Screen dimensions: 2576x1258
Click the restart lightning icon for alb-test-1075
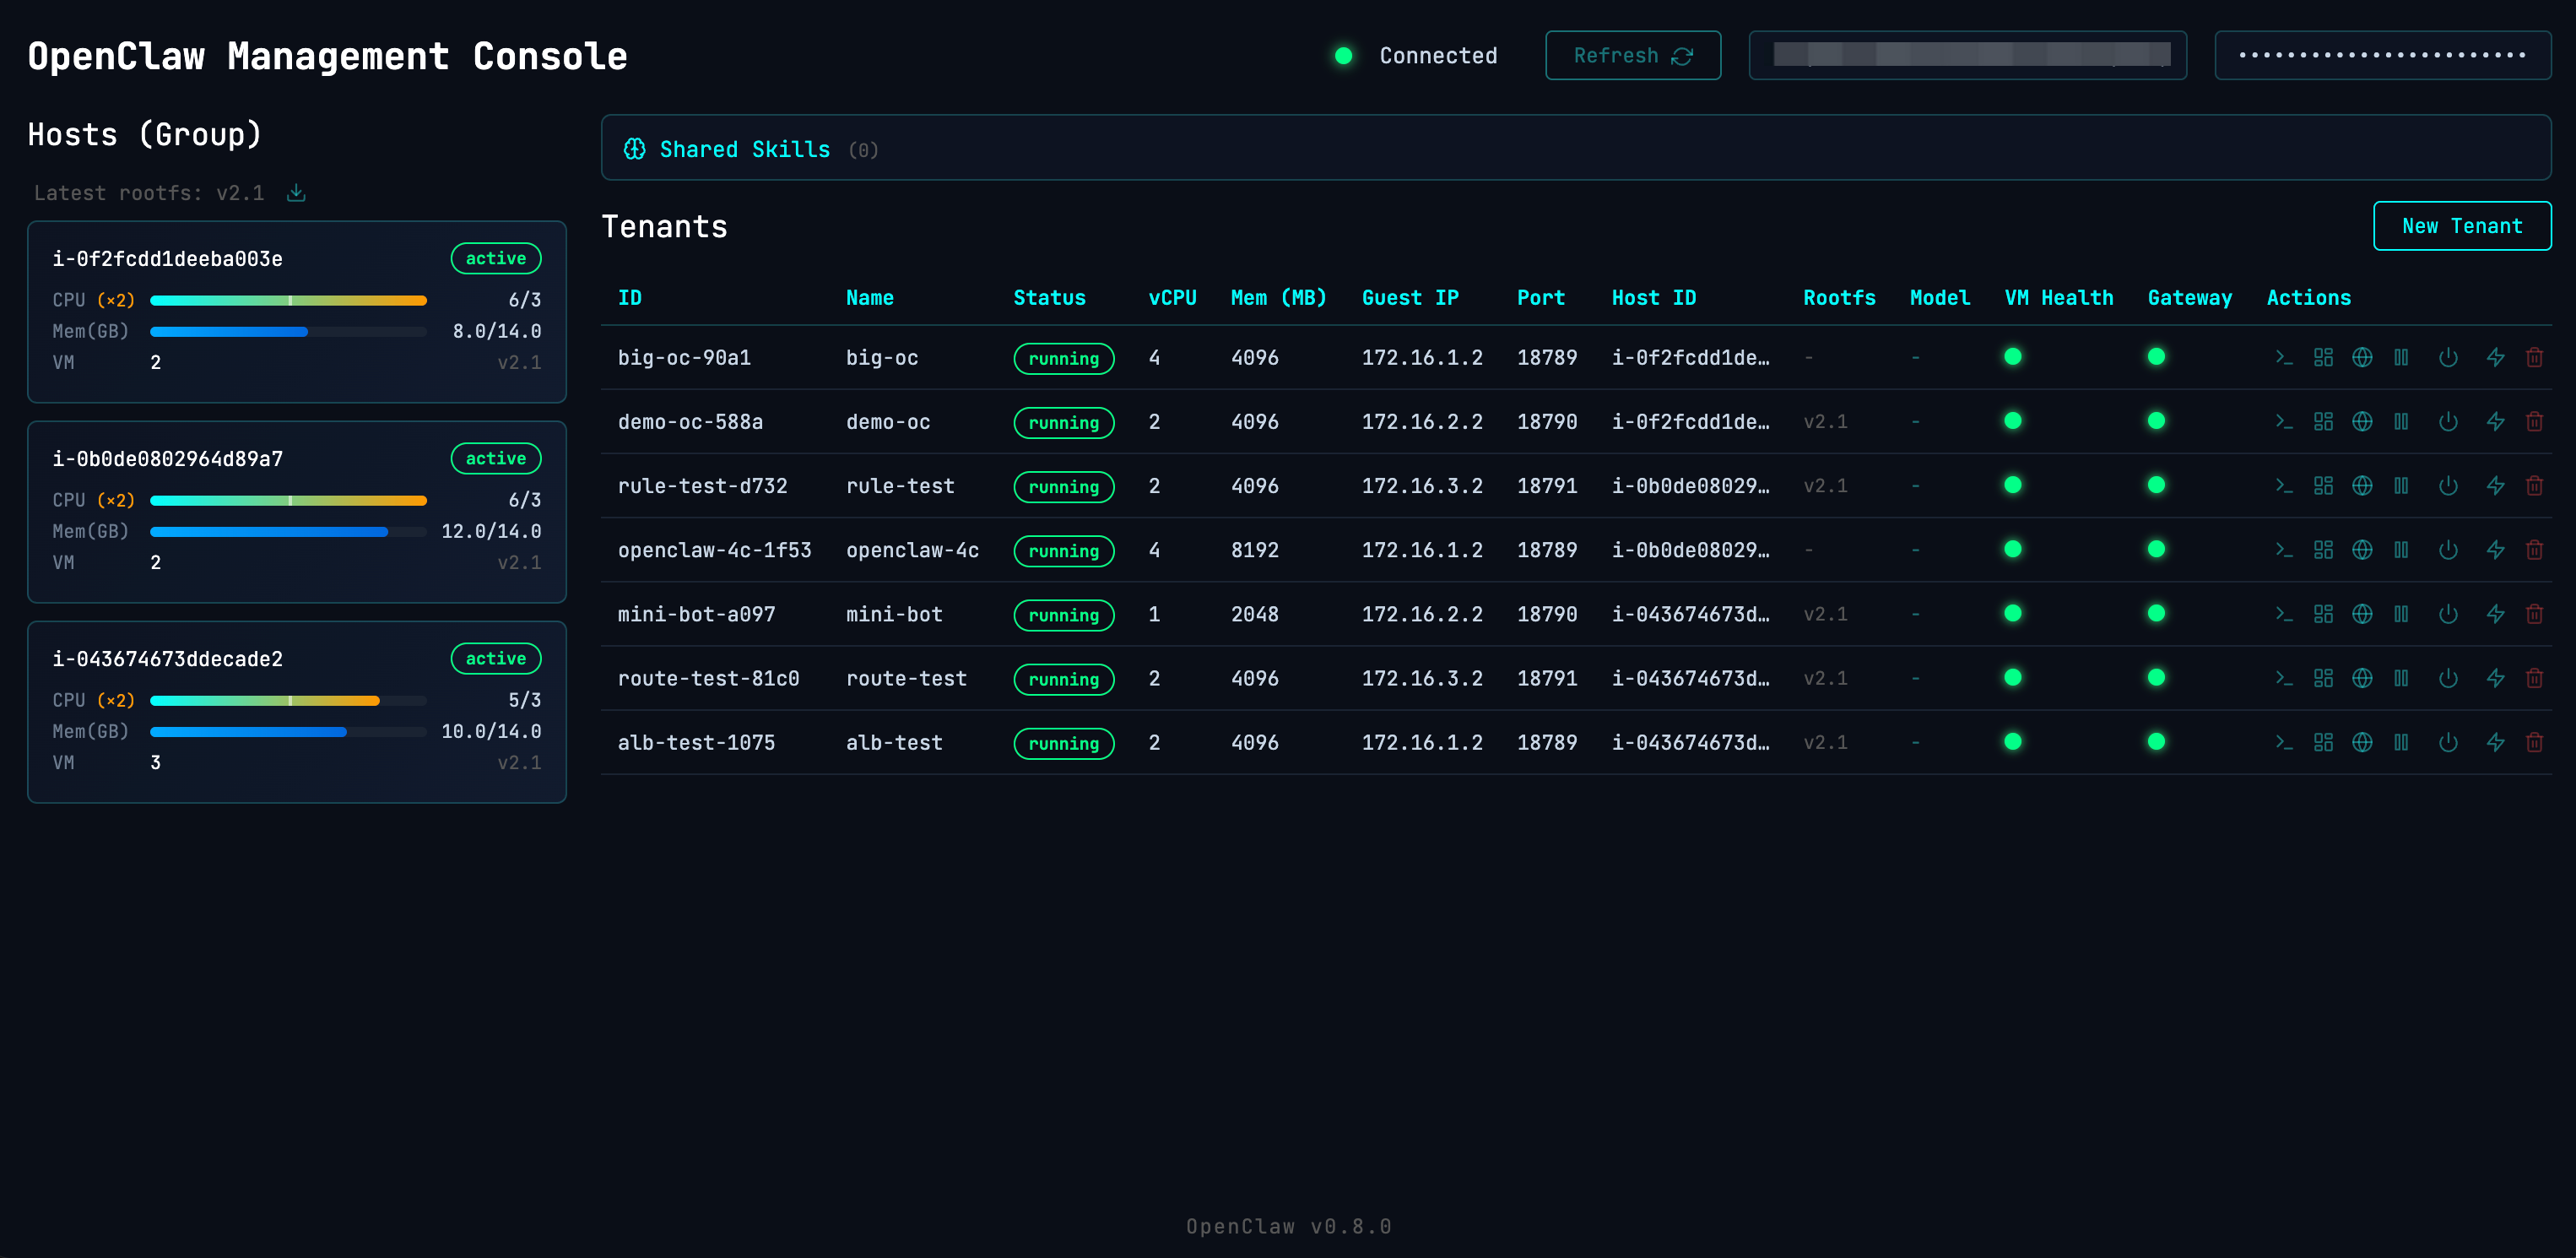tap(2495, 742)
